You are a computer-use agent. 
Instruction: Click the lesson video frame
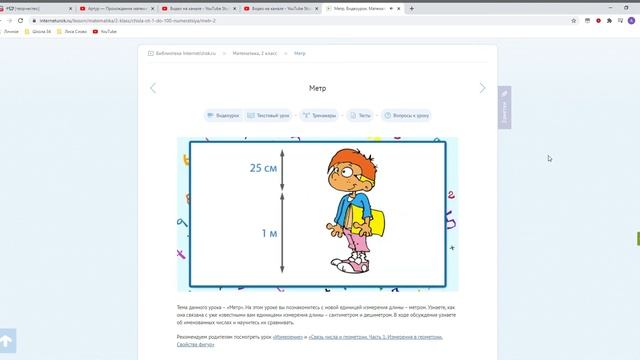[x=318, y=214]
